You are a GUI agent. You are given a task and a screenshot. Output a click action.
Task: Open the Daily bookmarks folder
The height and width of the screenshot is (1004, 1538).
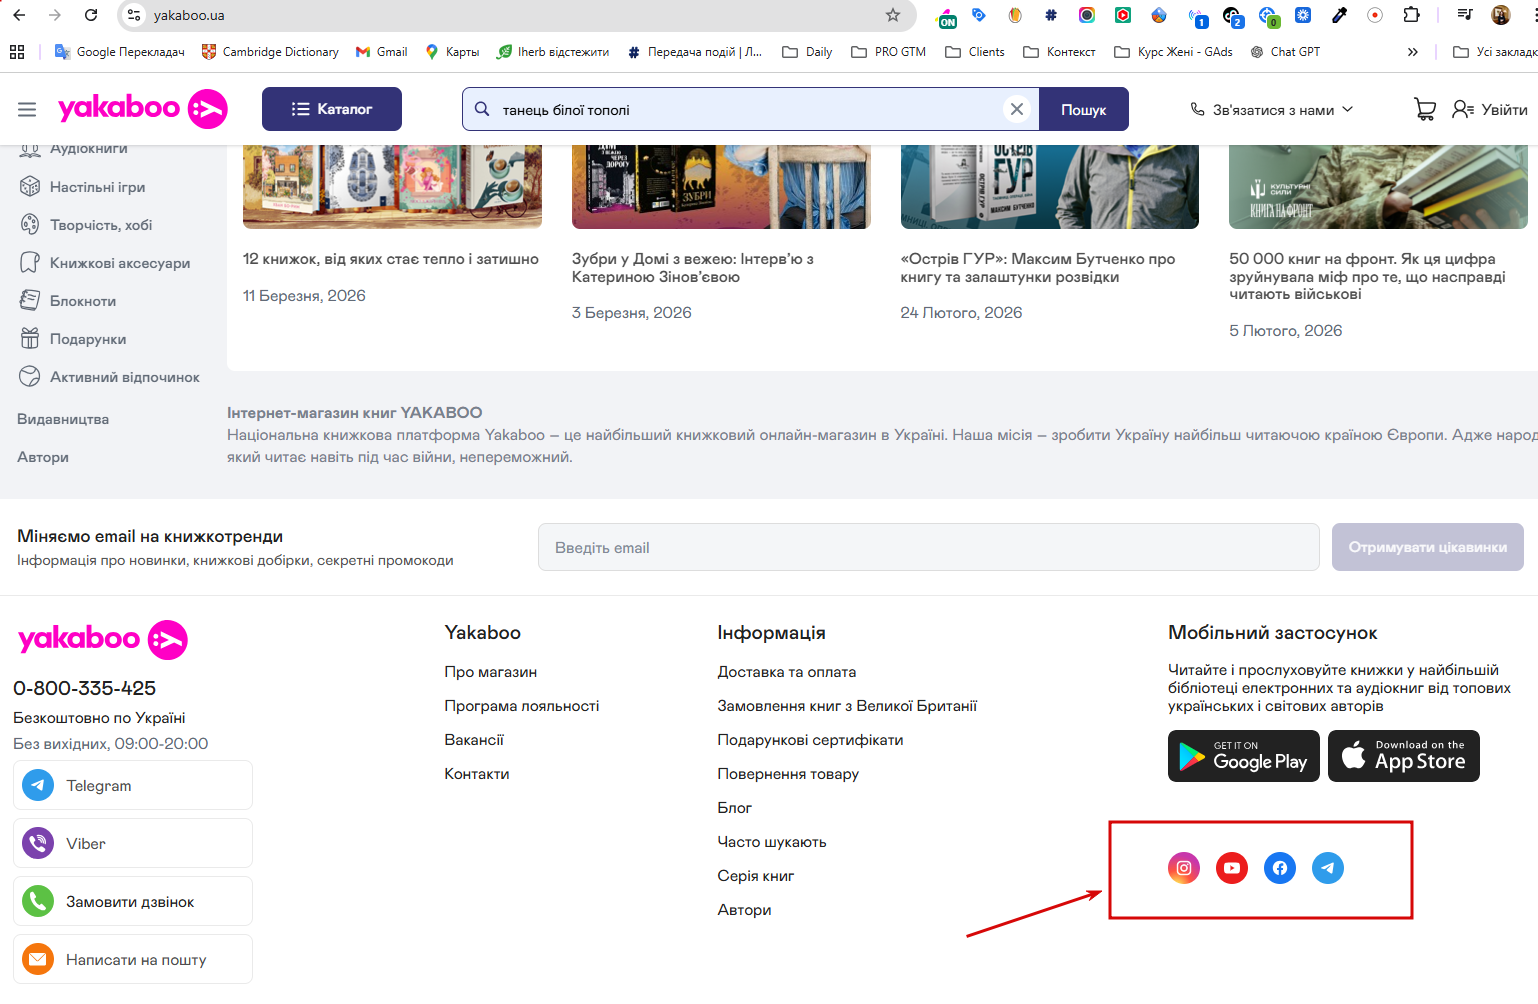[807, 52]
